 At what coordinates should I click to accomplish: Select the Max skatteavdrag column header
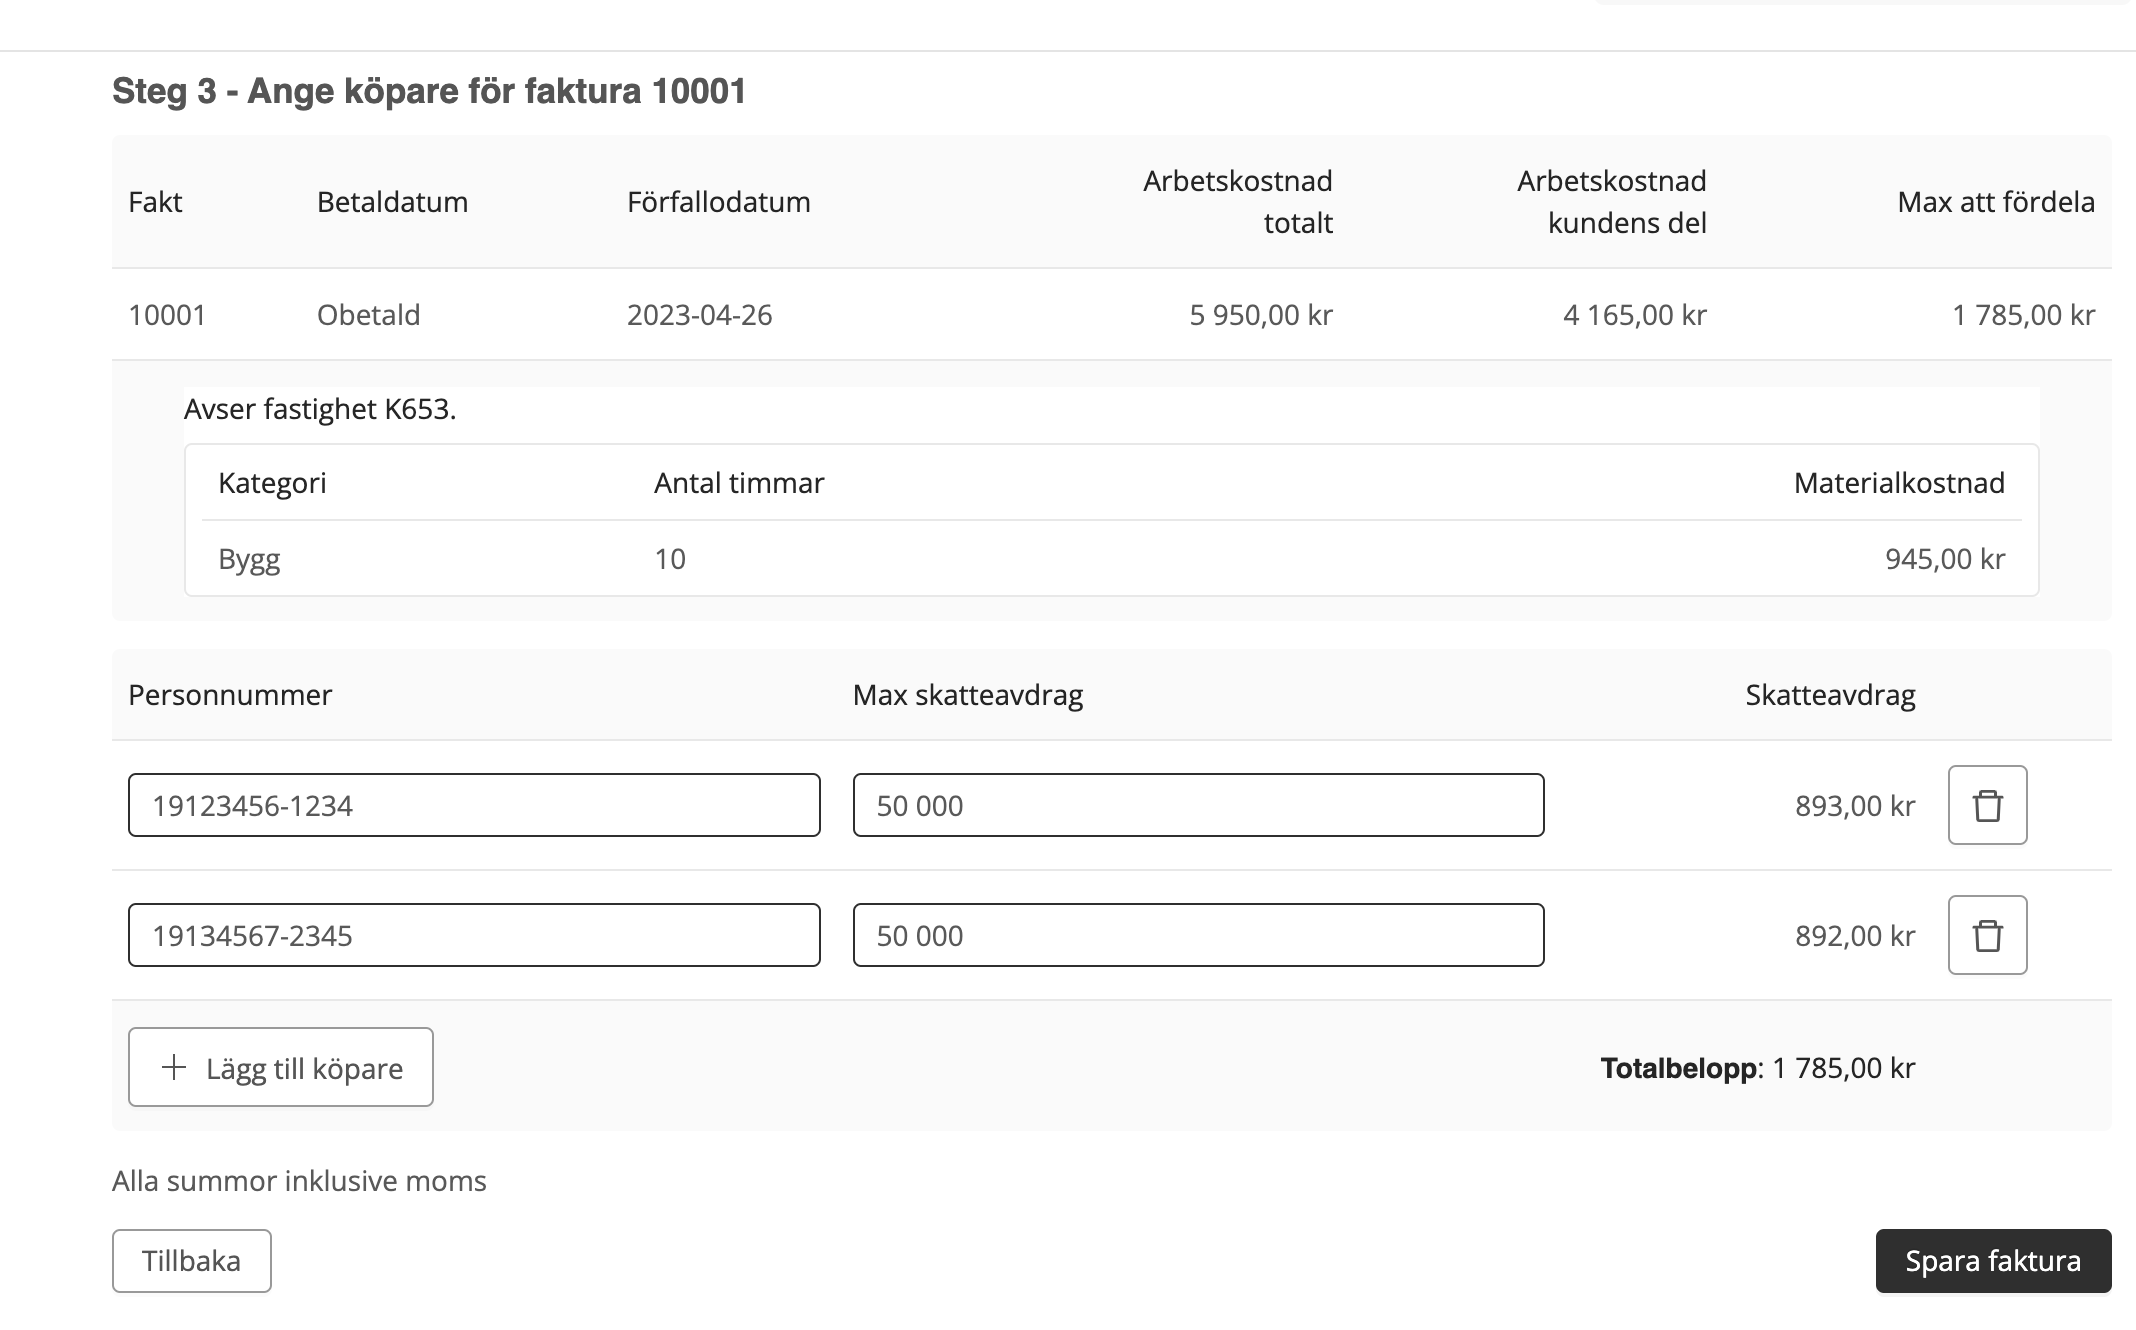point(968,695)
